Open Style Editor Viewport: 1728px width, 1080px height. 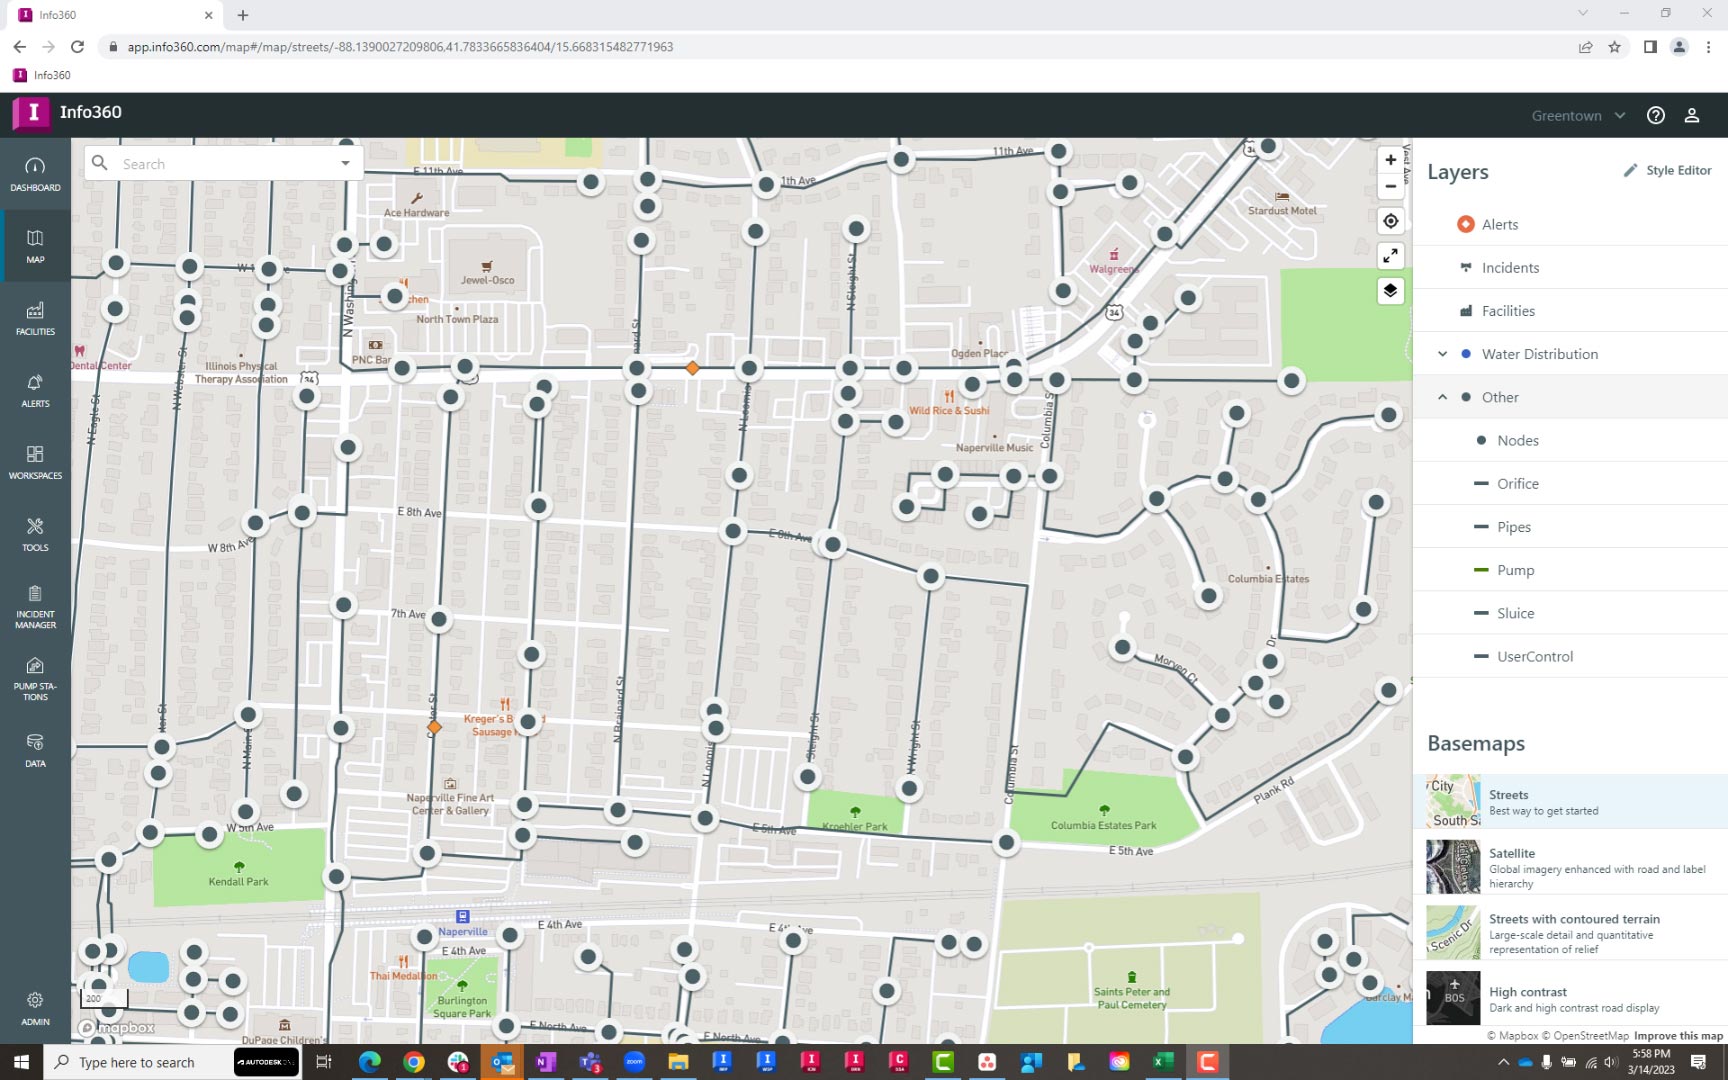click(x=1667, y=171)
